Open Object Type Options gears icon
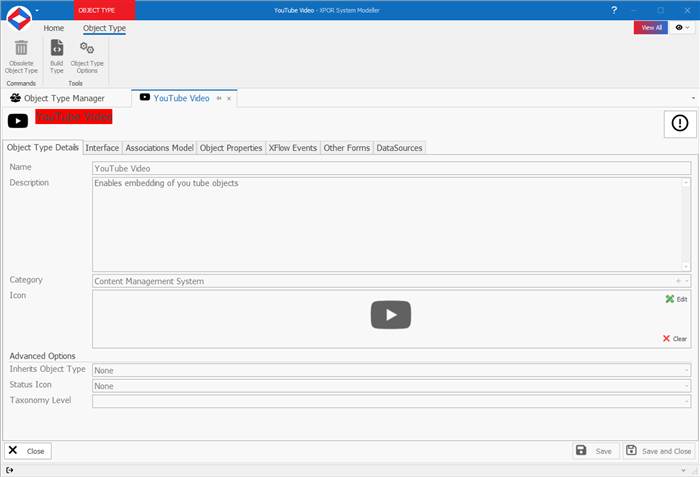The width and height of the screenshot is (700, 477). pos(87,48)
